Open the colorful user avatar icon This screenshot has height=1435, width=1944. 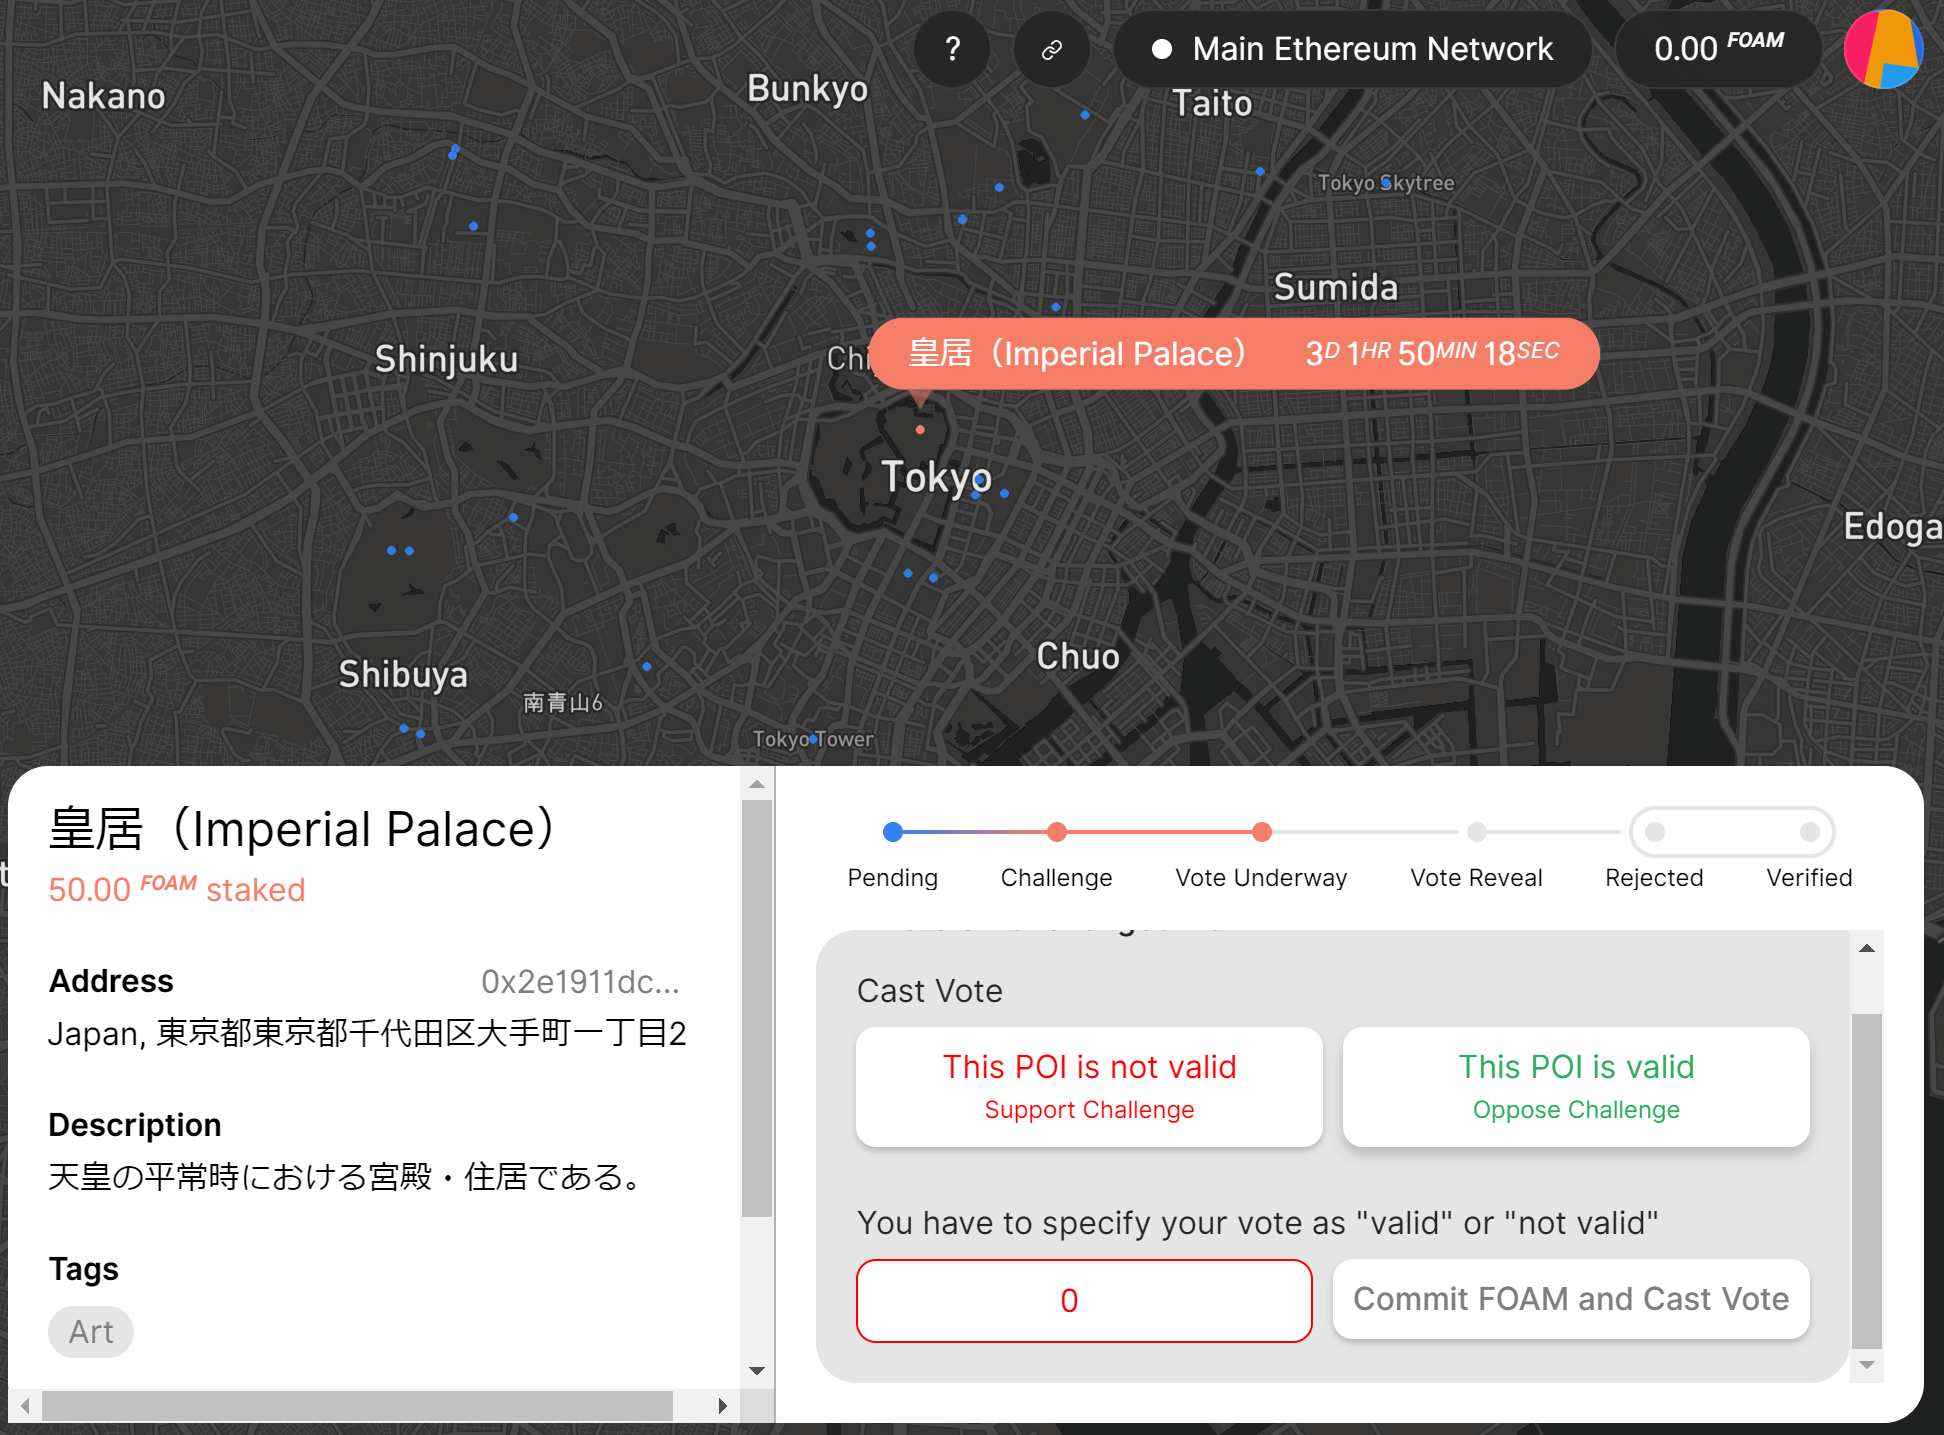(x=1882, y=49)
